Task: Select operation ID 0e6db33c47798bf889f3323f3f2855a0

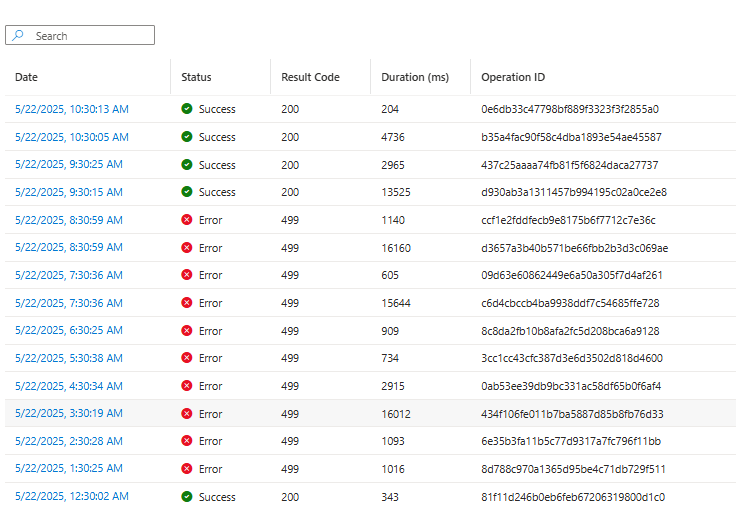Action: tap(570, 109)
